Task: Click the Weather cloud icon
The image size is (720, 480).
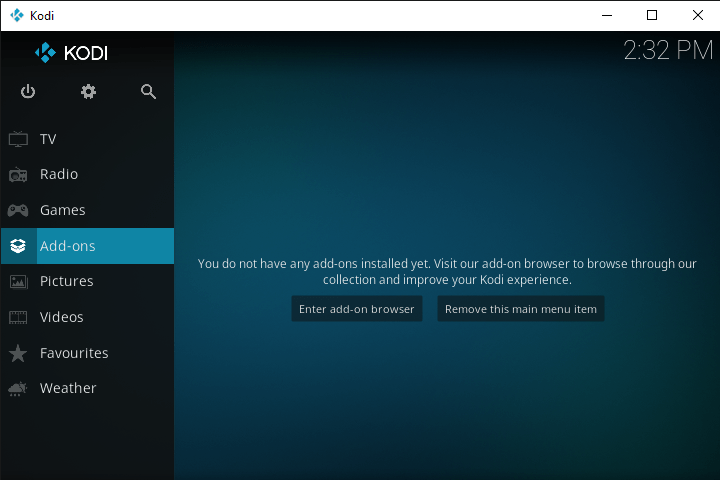Action: 18,389
